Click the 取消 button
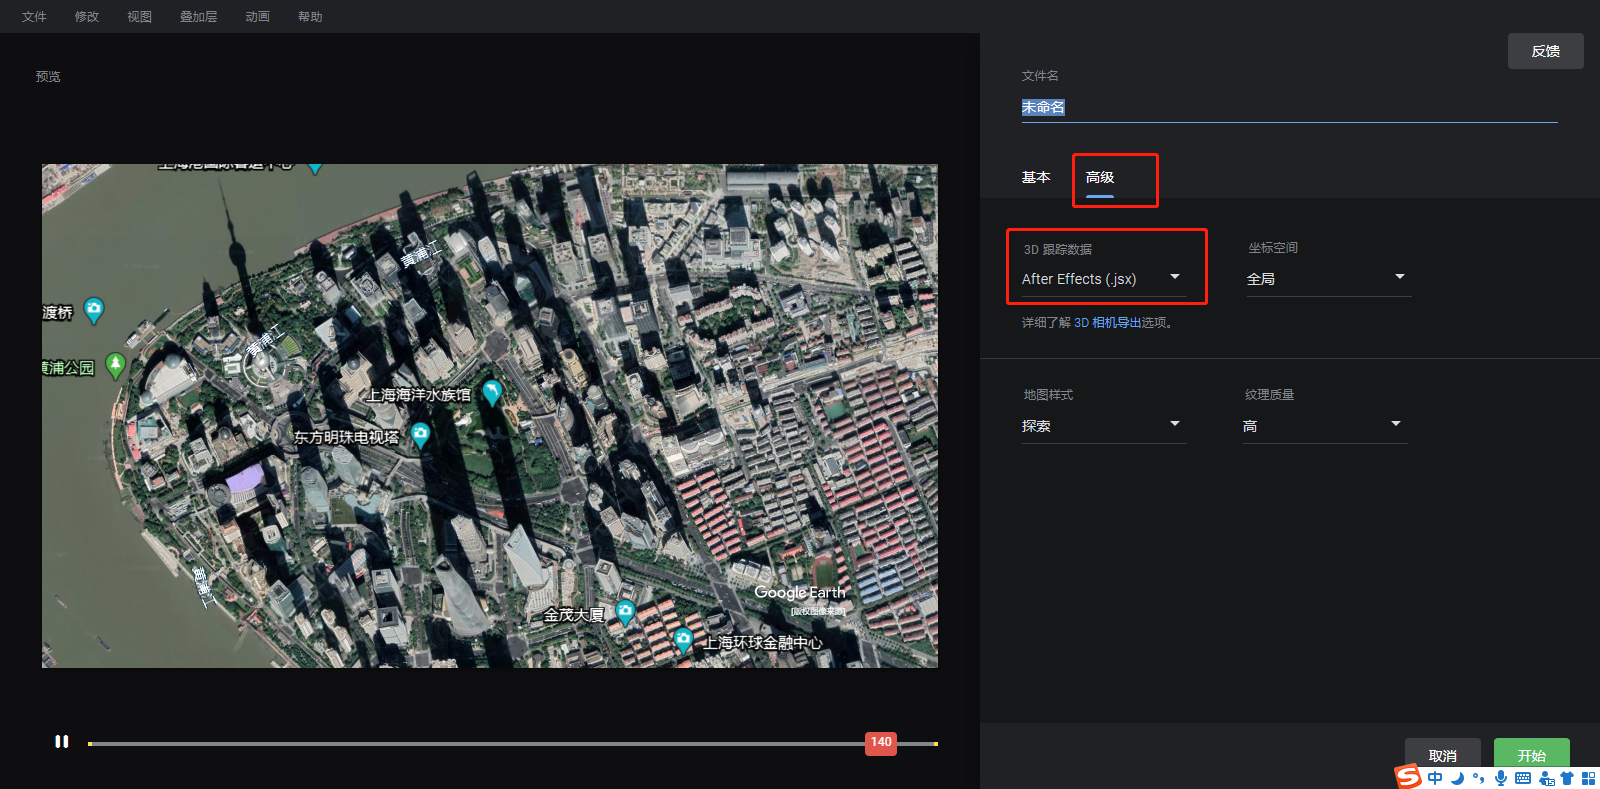 tap(1442, 756)
